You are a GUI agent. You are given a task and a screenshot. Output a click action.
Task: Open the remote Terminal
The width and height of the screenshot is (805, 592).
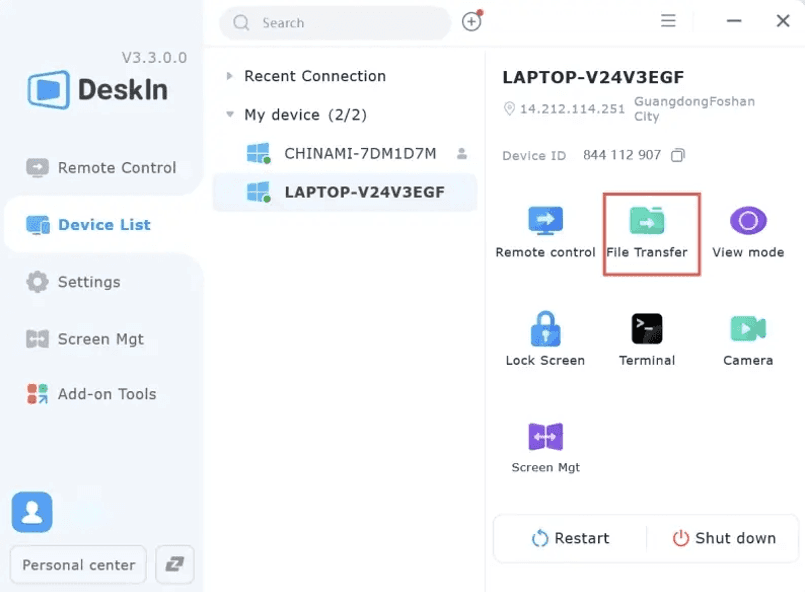click(x=647, y=339)
